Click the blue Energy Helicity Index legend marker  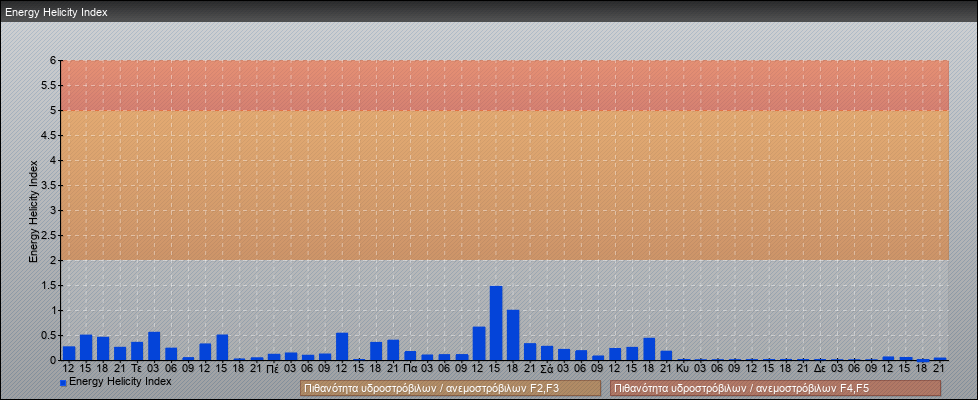63,382
